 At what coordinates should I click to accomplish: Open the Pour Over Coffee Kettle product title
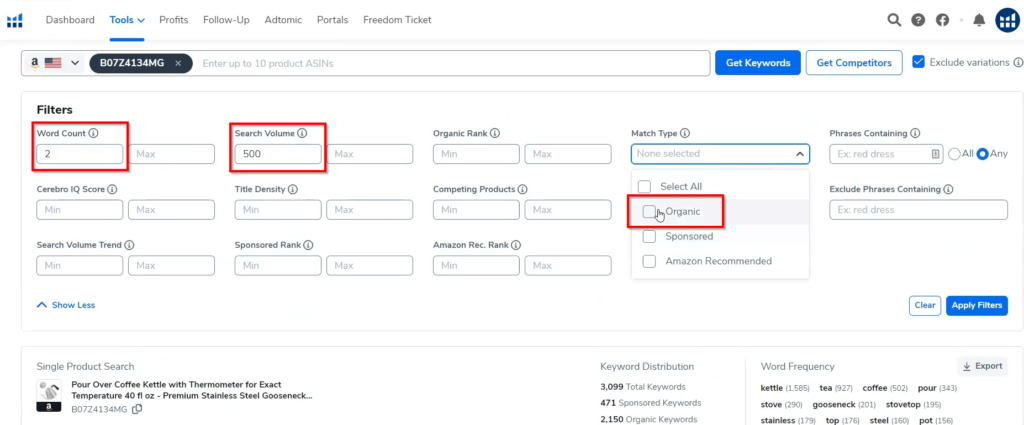191,390
